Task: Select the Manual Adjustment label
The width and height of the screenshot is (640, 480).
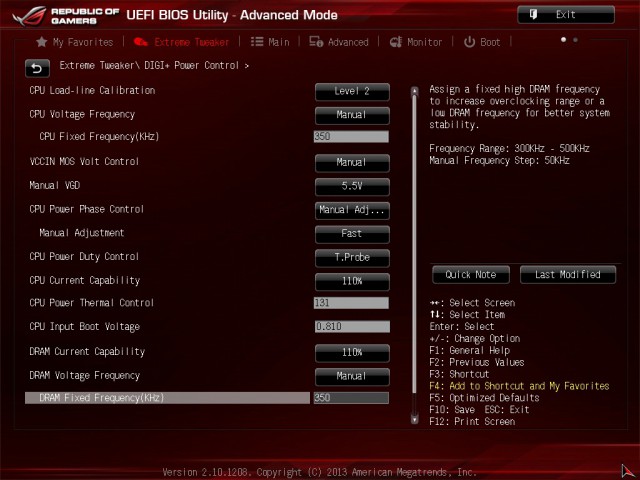Action: pyautogui.click(x=82, y=233)
